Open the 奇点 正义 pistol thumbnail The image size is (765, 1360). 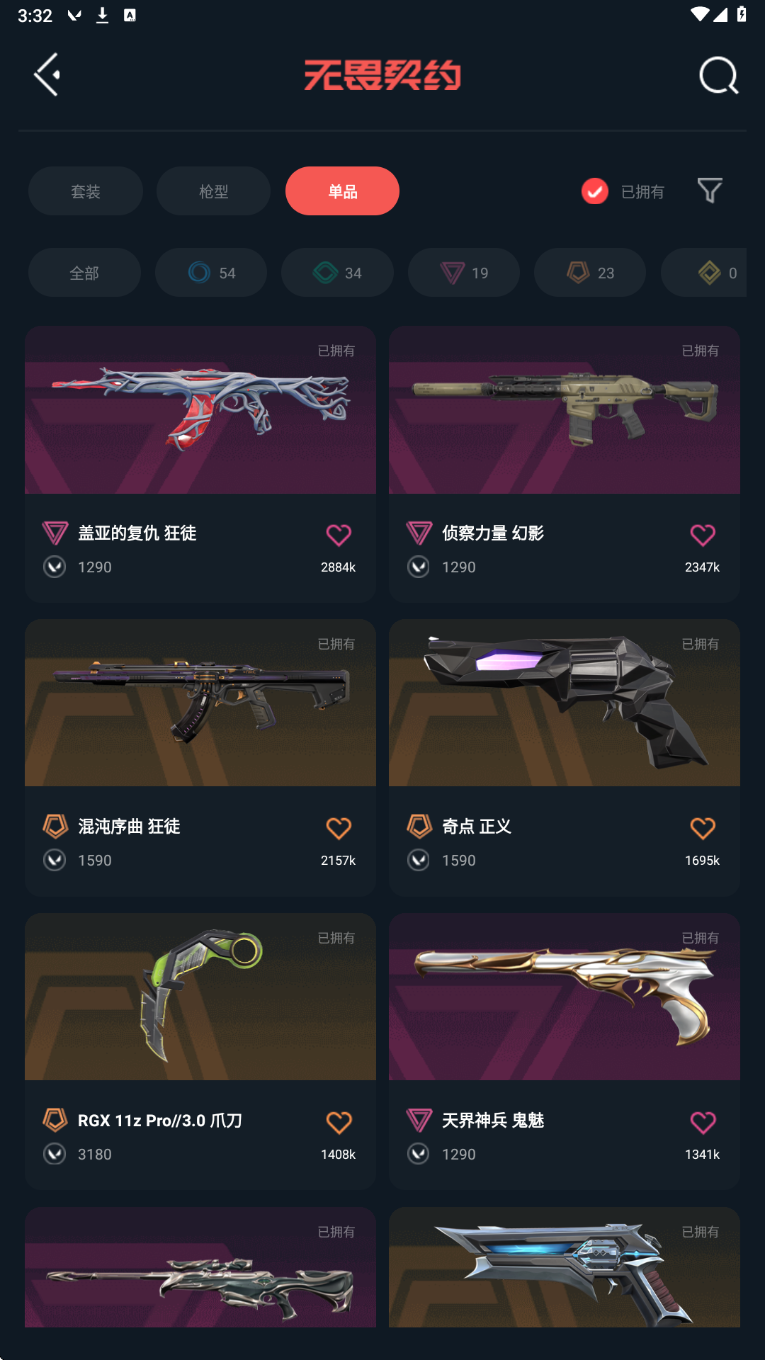564,702
